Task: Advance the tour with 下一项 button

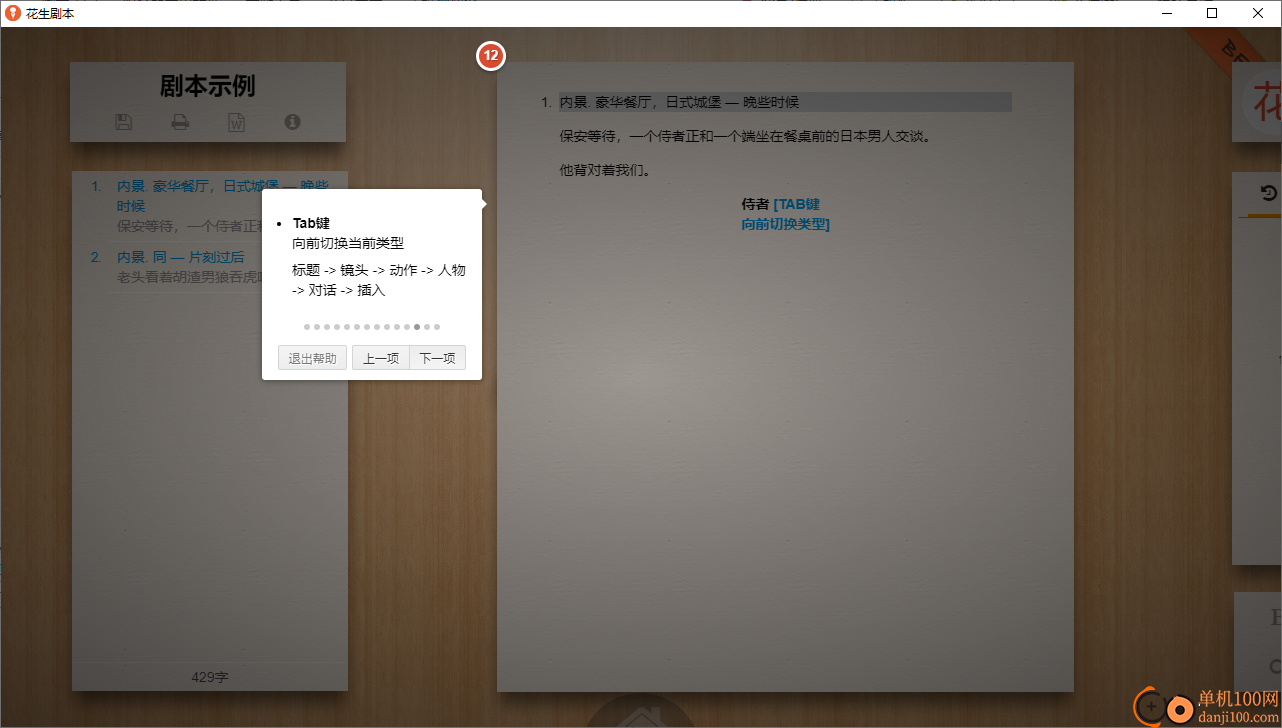Action: (x=437, y=358)
